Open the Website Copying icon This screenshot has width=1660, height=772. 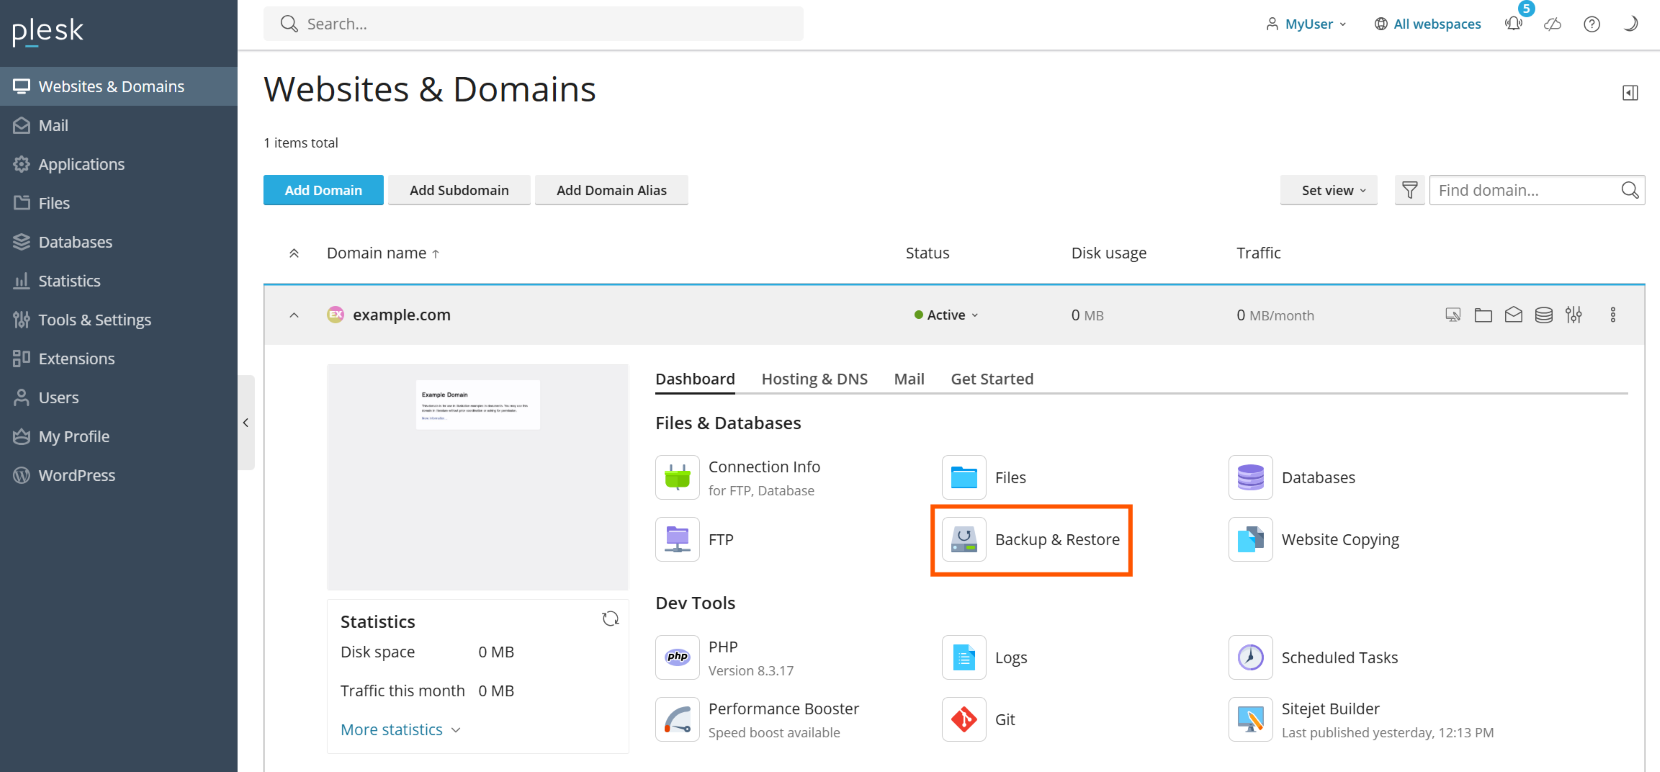click(1250, 540)
